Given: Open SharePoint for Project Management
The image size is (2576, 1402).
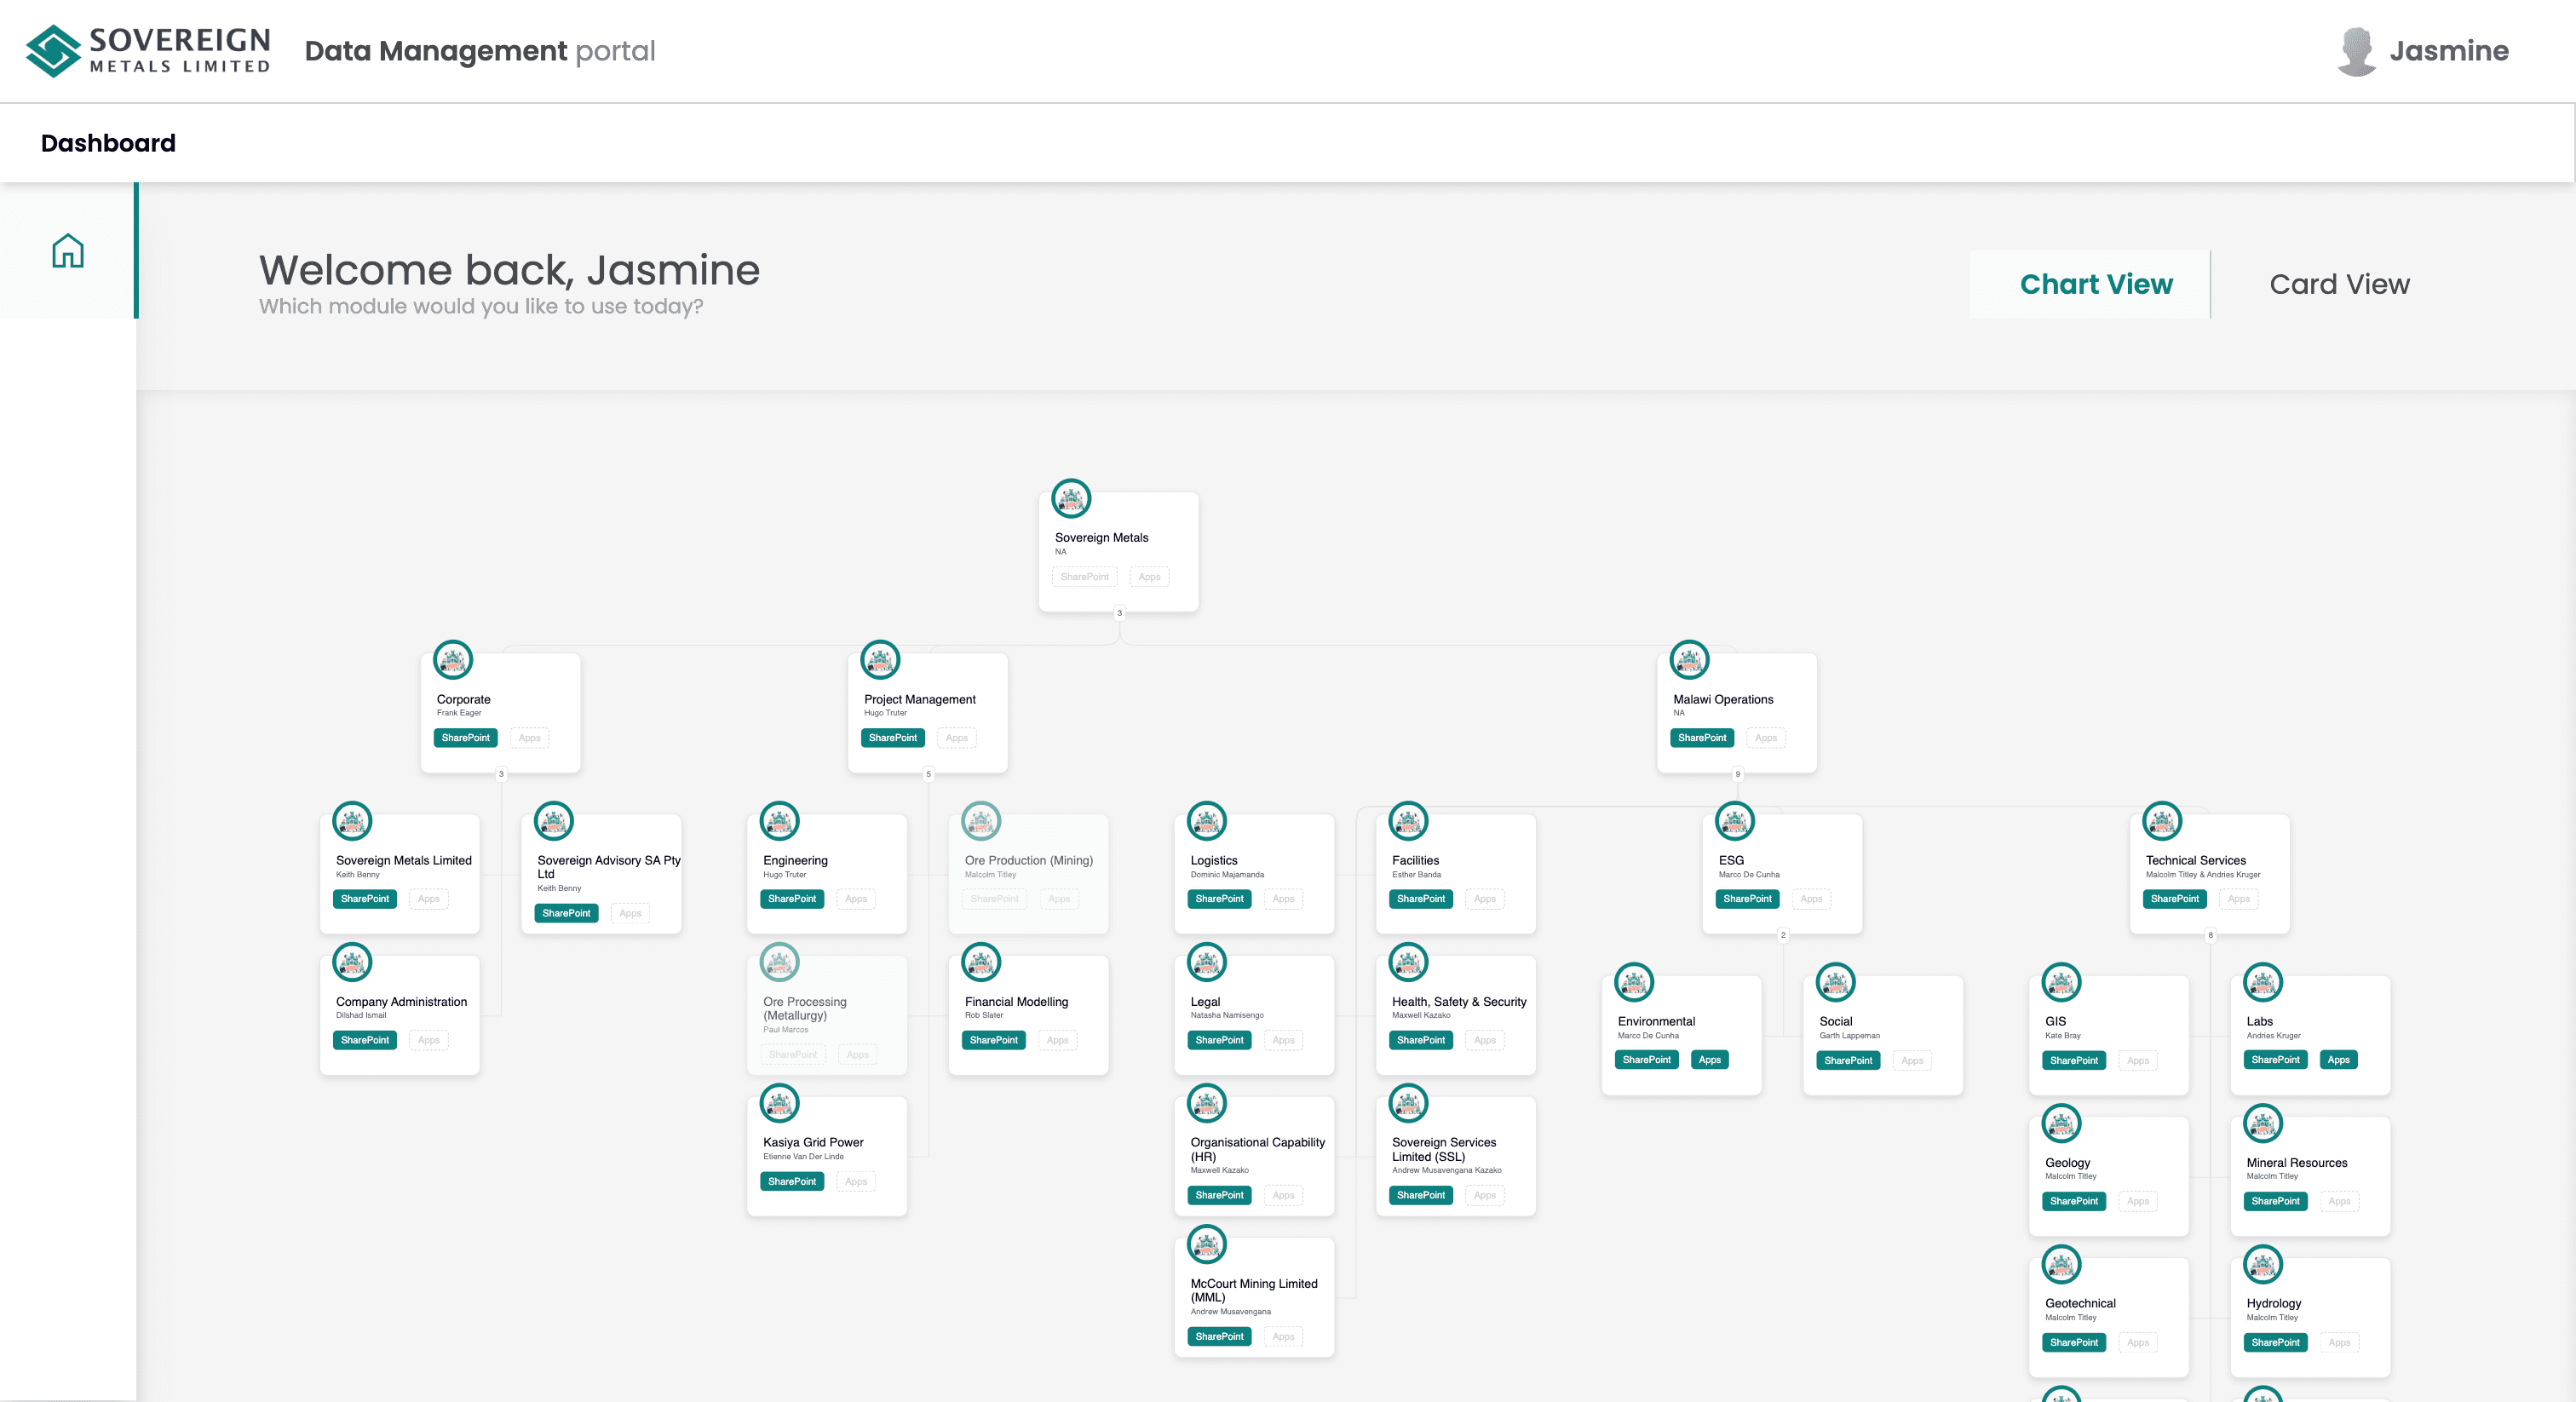Looking at the screenshot, I should [893, 738].
